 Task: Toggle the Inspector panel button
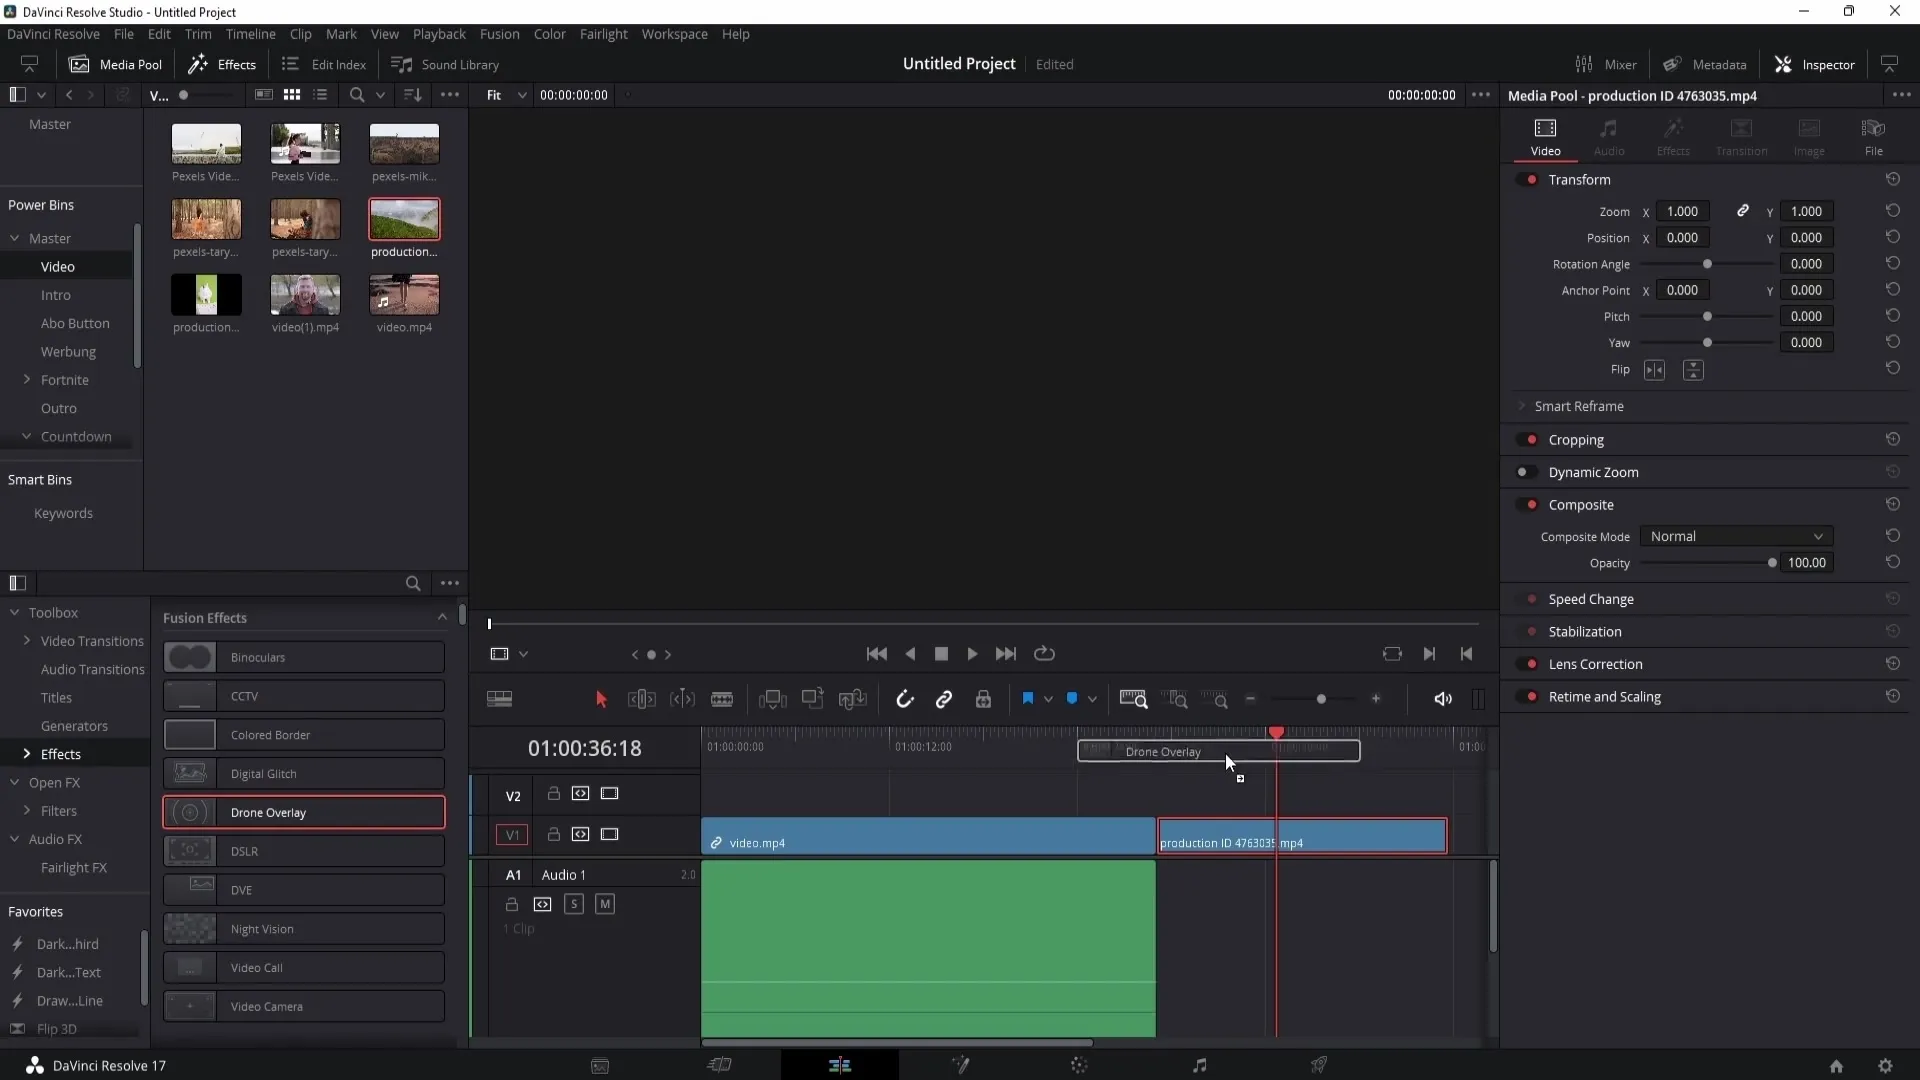coord(1815,64)
